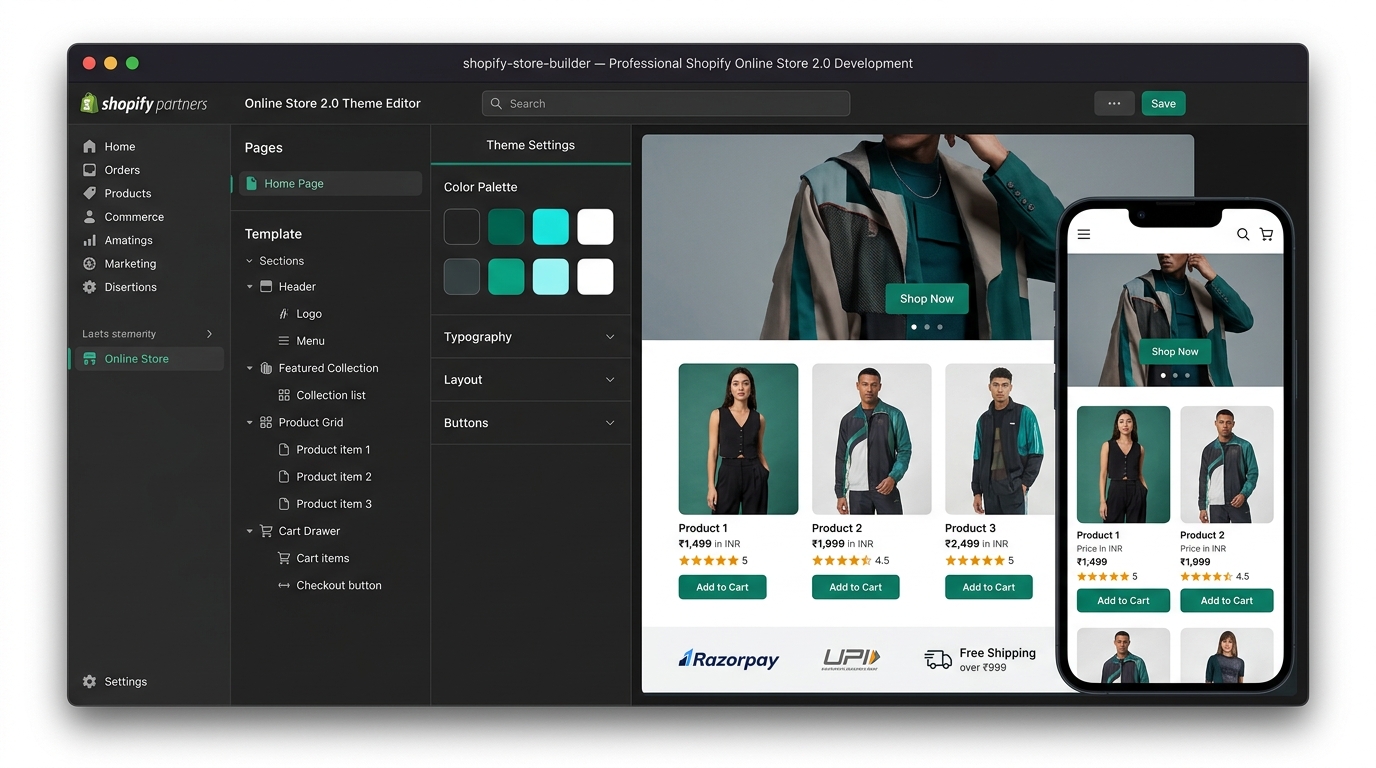The height and width of the screenshot is (768, 1376).
Task: Click the Search field in the top bar
Action: [666, 103]
